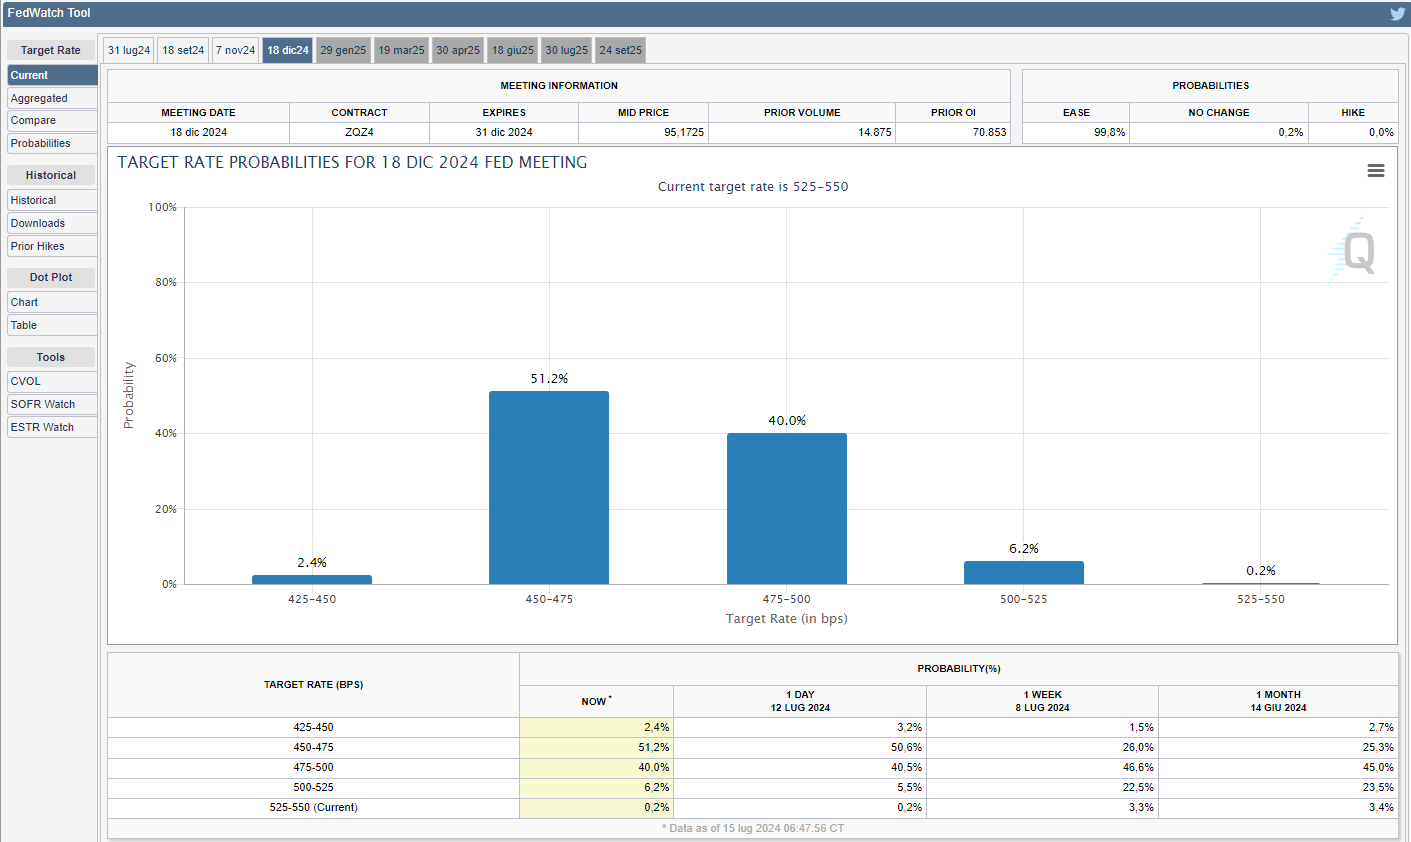Click the Tools sidebar header
The image size is (1411, 842).
[x=51, y=357]
